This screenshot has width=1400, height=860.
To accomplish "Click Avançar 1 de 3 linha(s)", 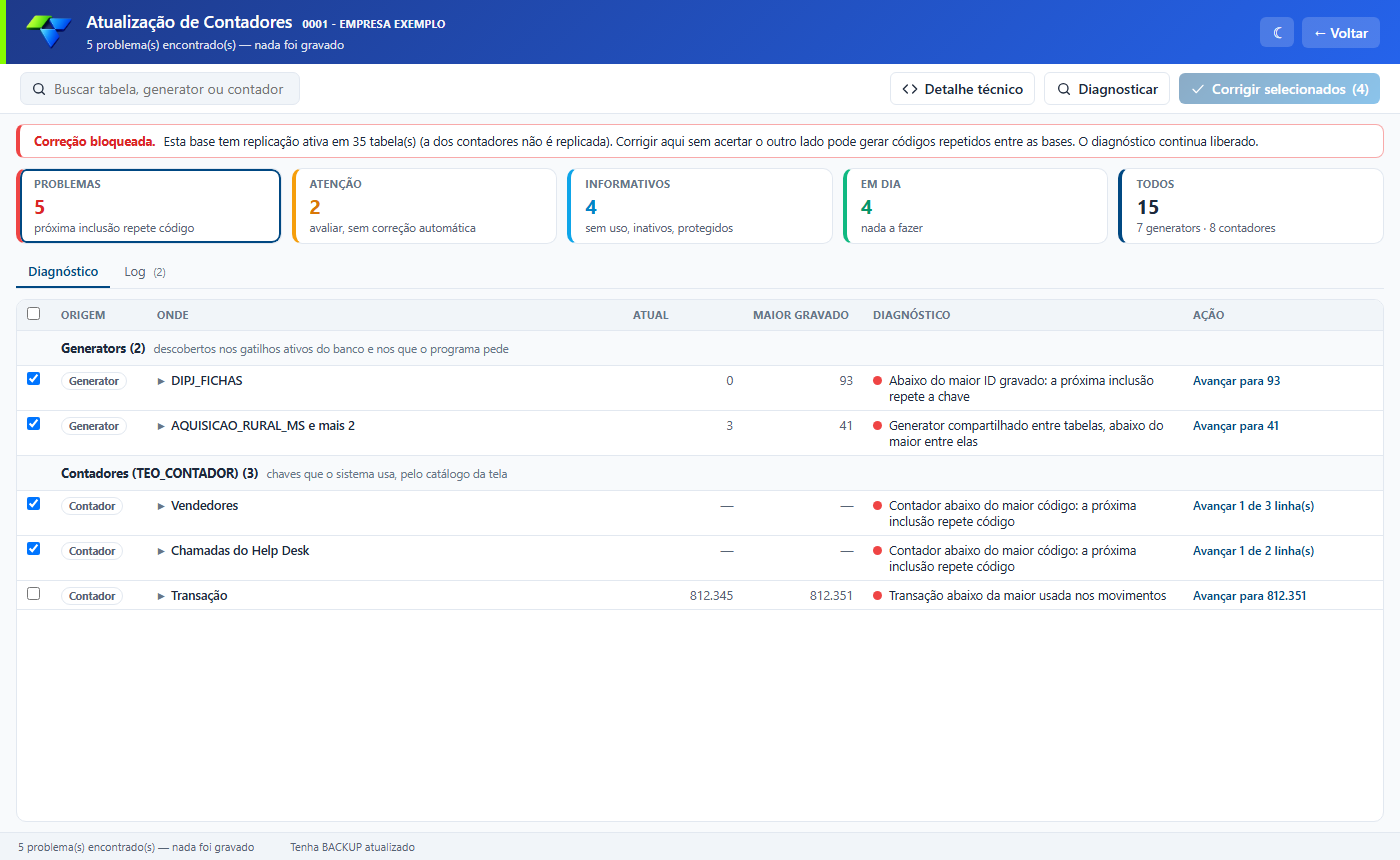I will [1253, 506].
